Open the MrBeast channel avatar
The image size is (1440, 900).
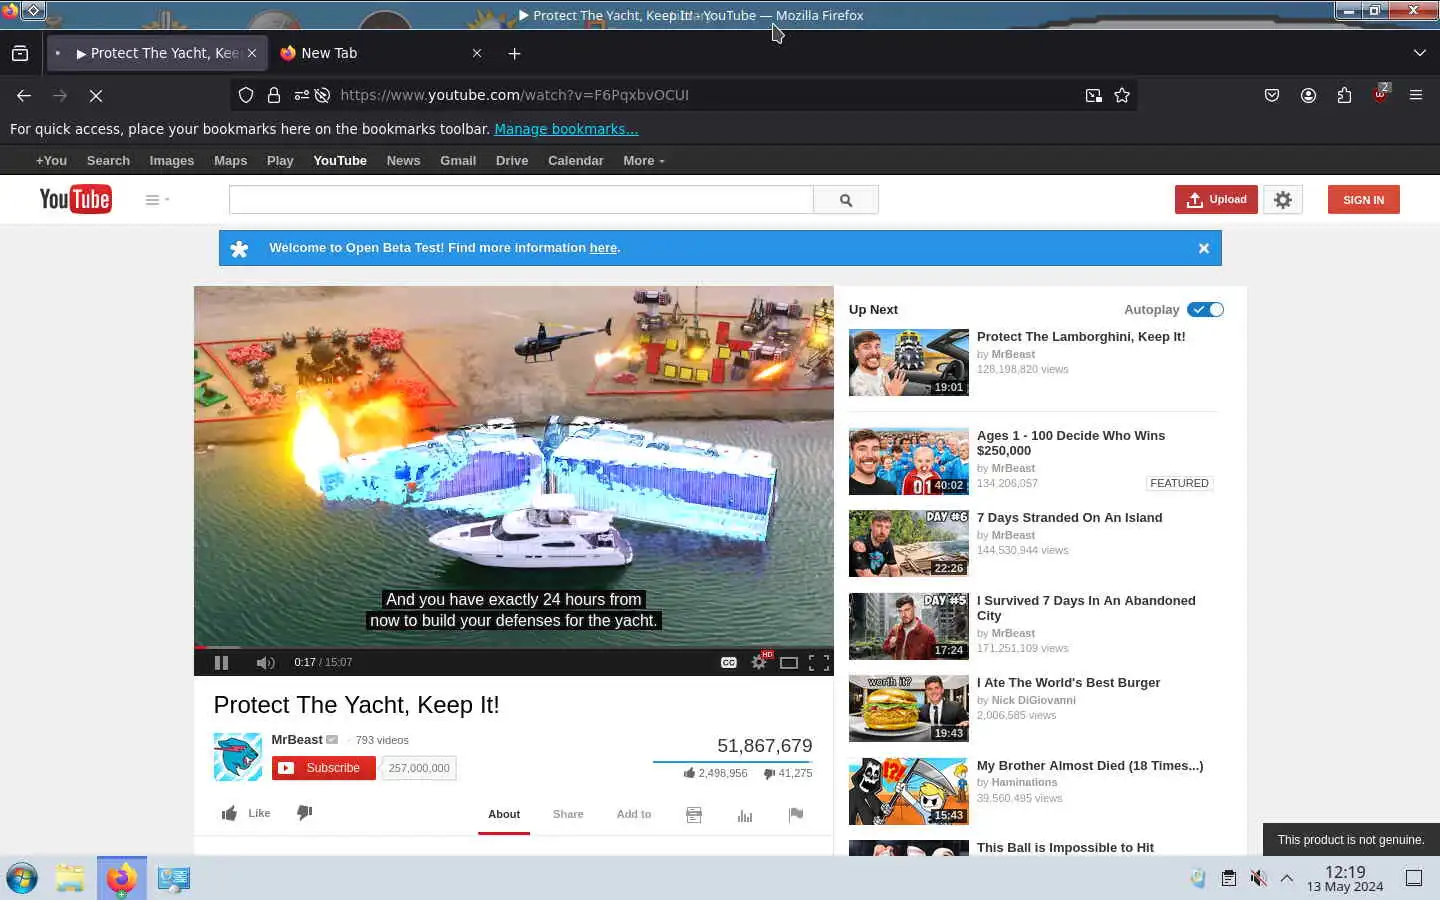coord(237,757)
